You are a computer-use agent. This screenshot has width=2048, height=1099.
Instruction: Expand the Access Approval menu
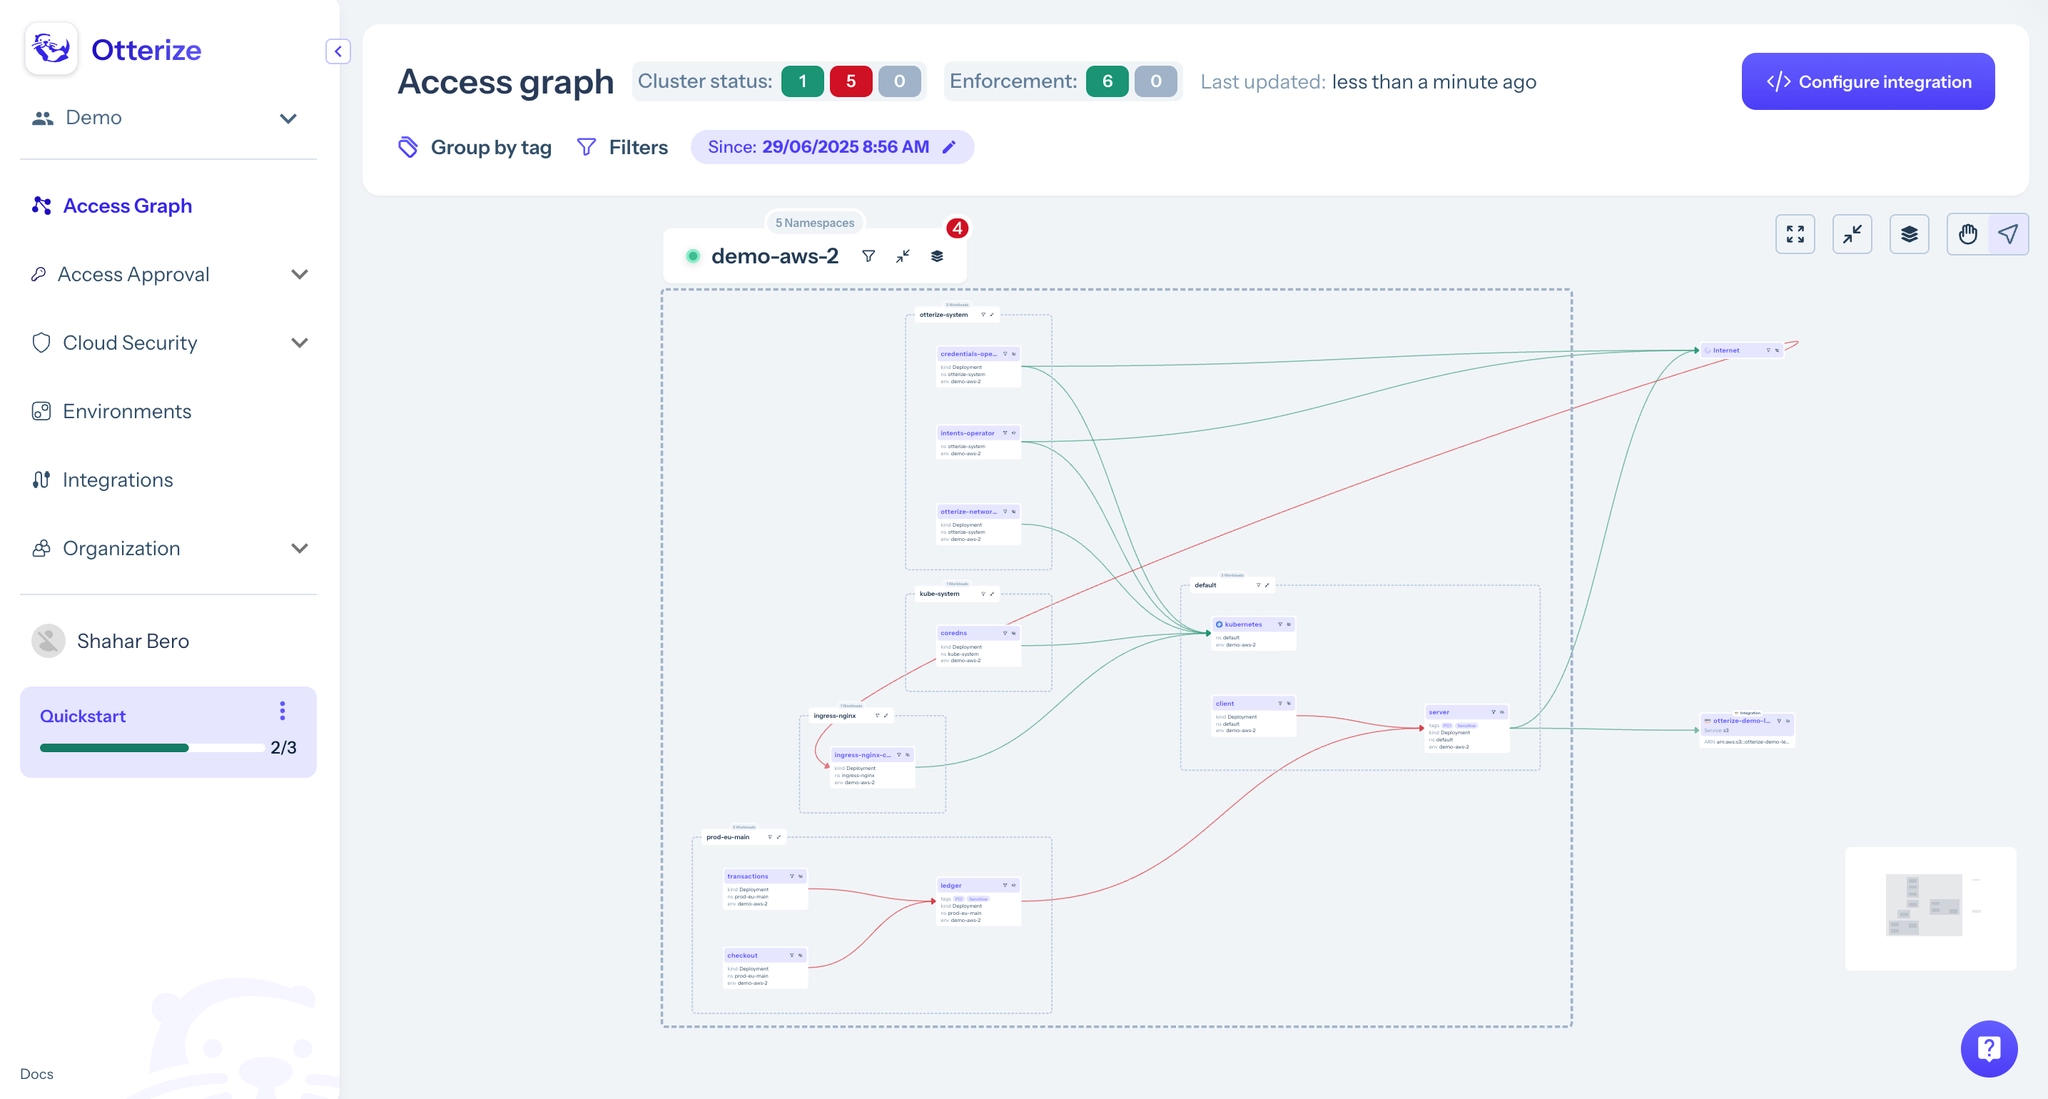[299, 274]
